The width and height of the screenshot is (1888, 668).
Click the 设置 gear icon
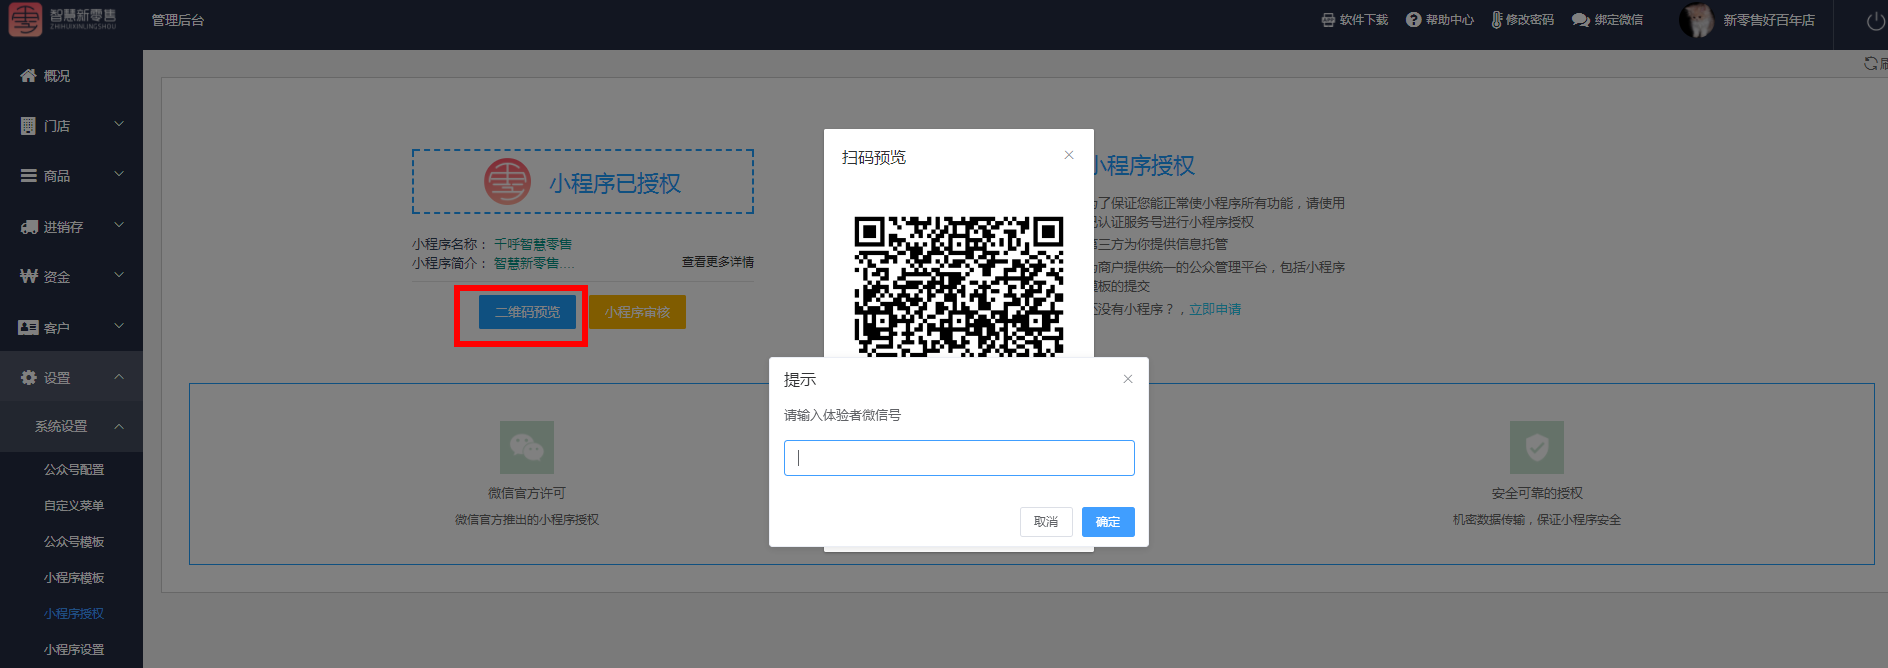pyautogui.click(x=29, y=378)
